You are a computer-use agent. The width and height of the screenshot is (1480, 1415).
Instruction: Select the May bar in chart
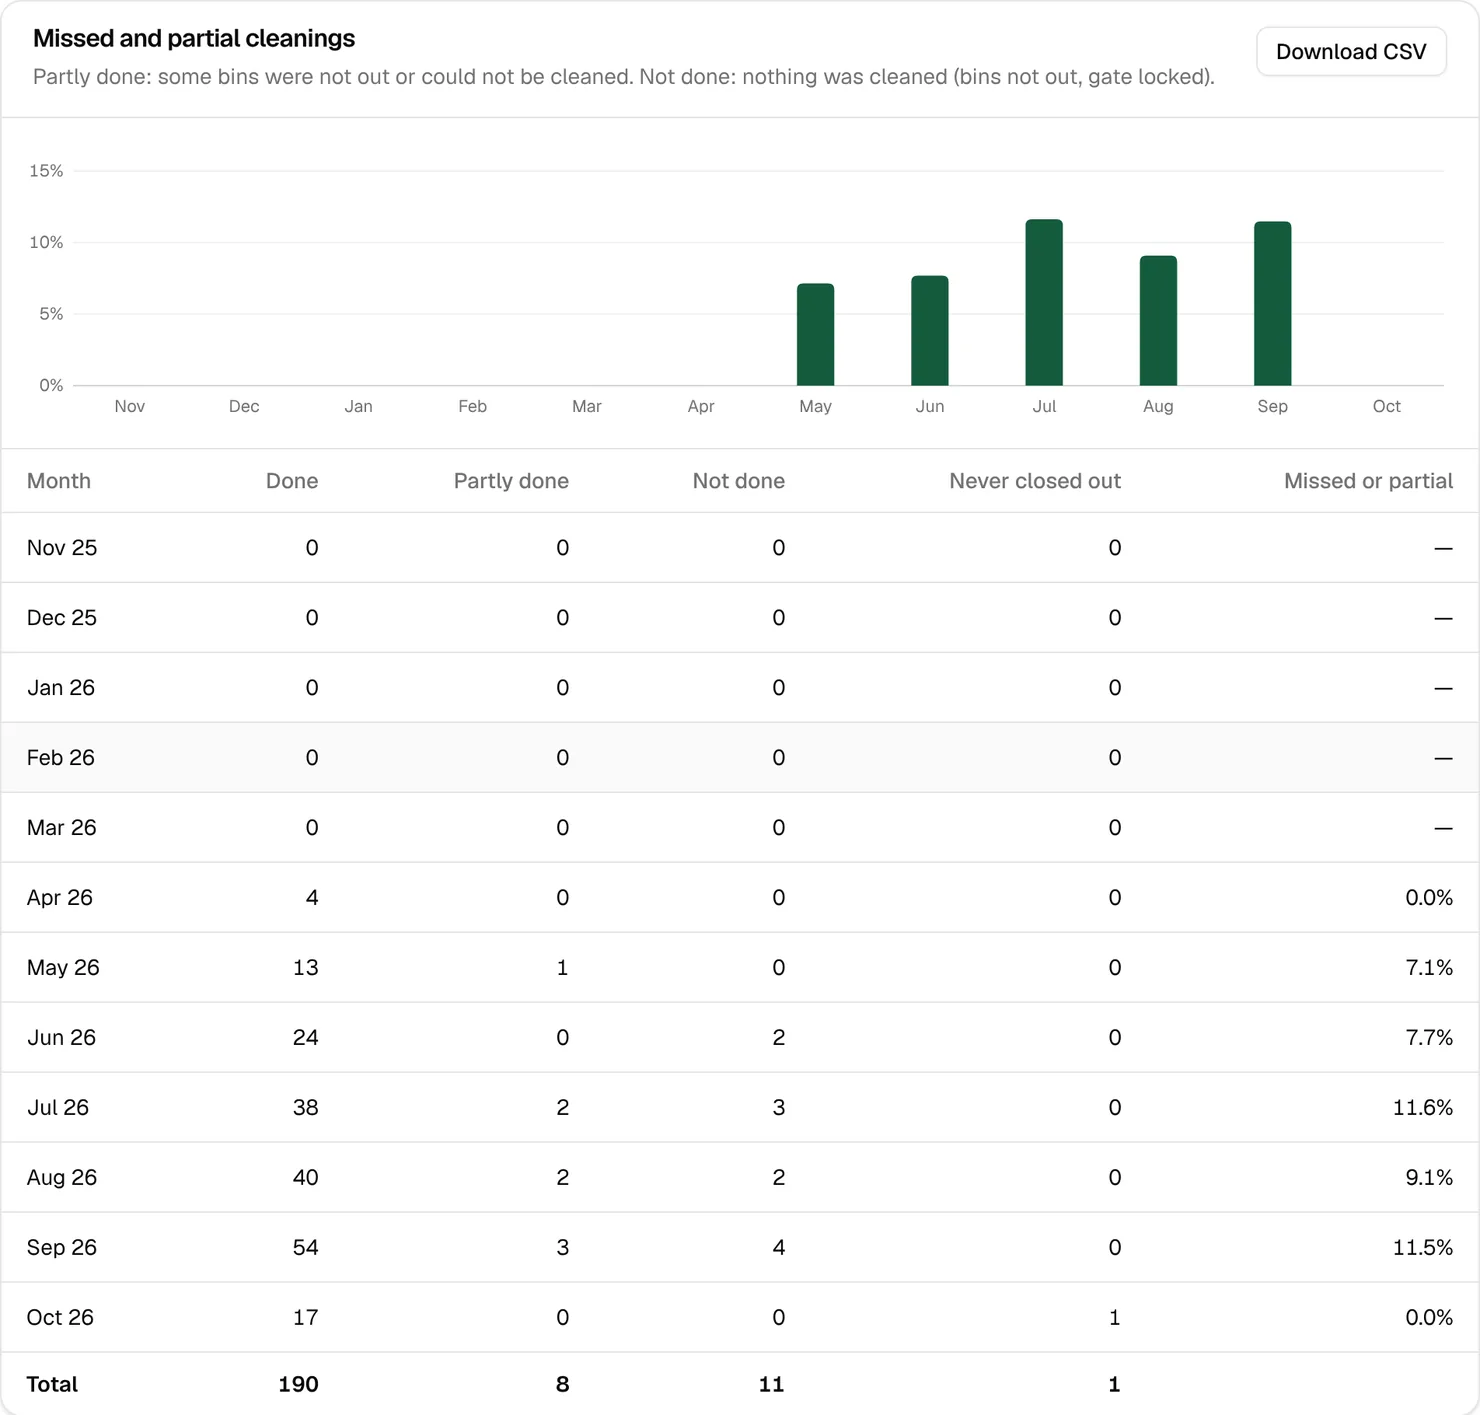[815, 334]
